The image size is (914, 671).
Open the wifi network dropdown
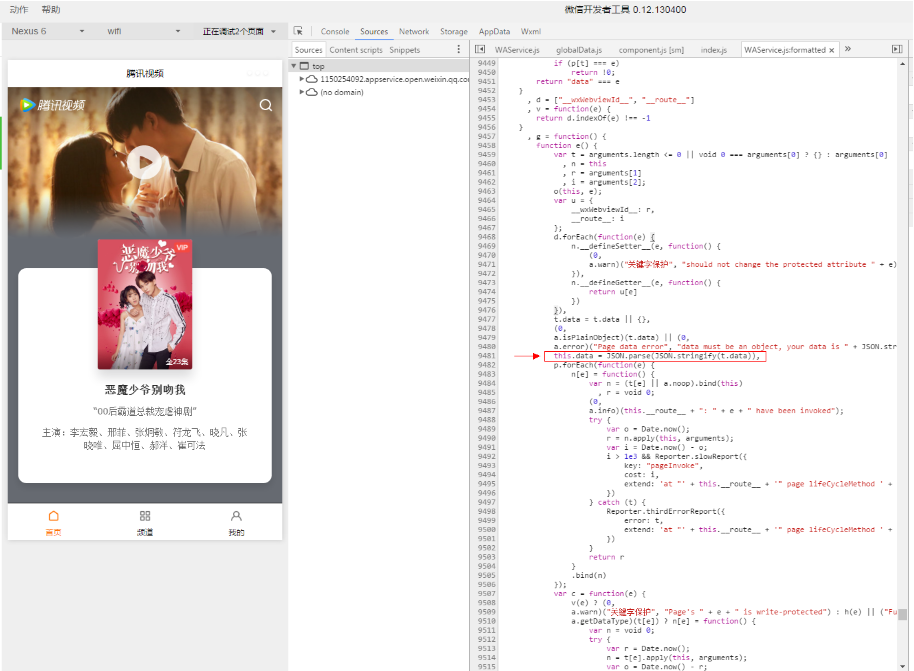tap(143, 31)
